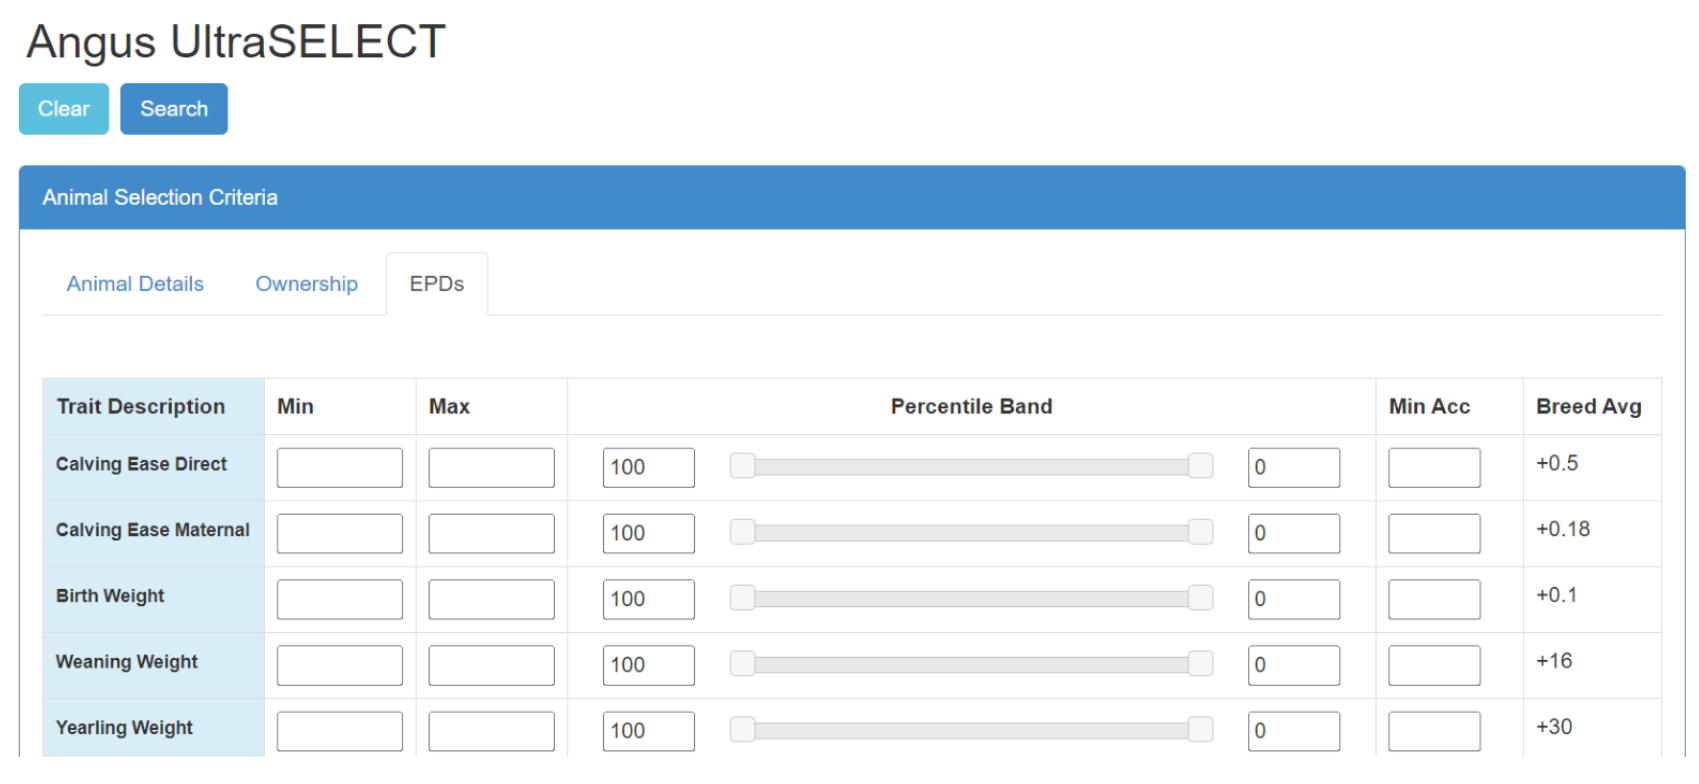This screenshot has width=1699, height=784.
Task: Grab left slider handle for Calving Ease Direct
Action: [x=742, y=466]
